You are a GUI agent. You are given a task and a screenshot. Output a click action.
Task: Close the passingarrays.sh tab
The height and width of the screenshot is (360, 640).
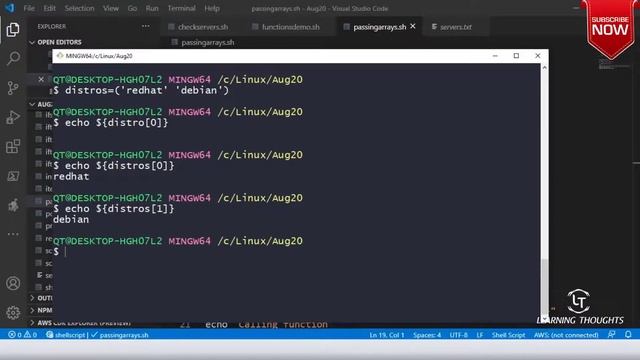pyautogui.click(x=413, y=27)
